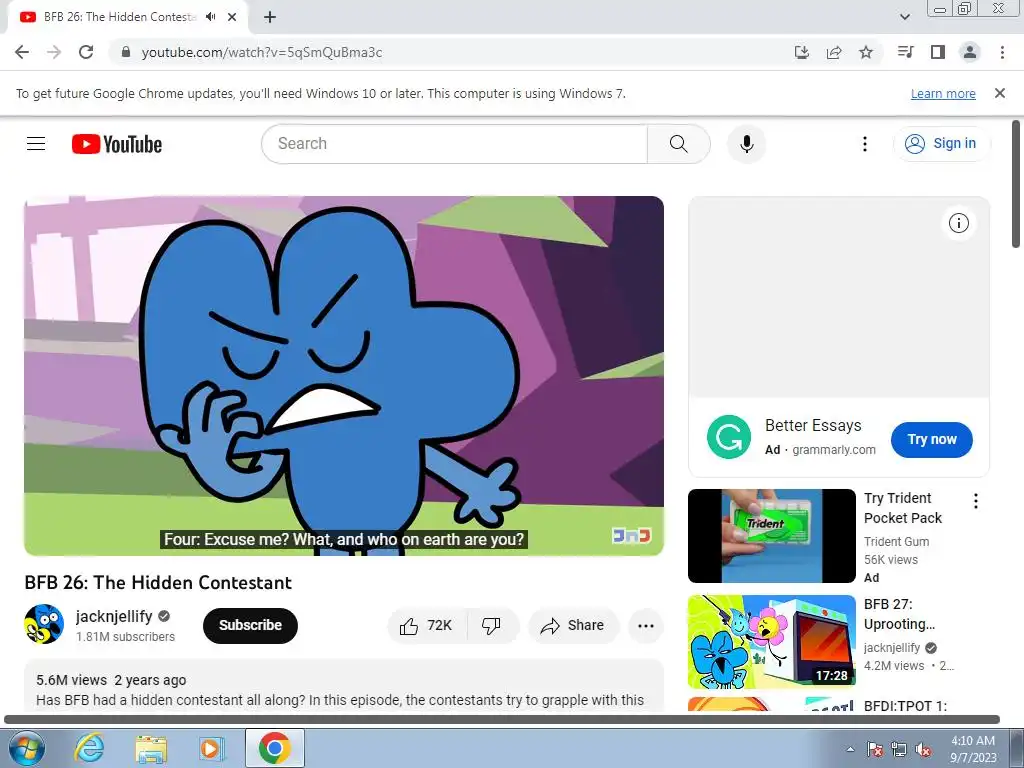Image resolution: width=1024 pixels, height=768 pixels.
Task: Mute the tab via speaker icon
Action: [x=210, y=17]
